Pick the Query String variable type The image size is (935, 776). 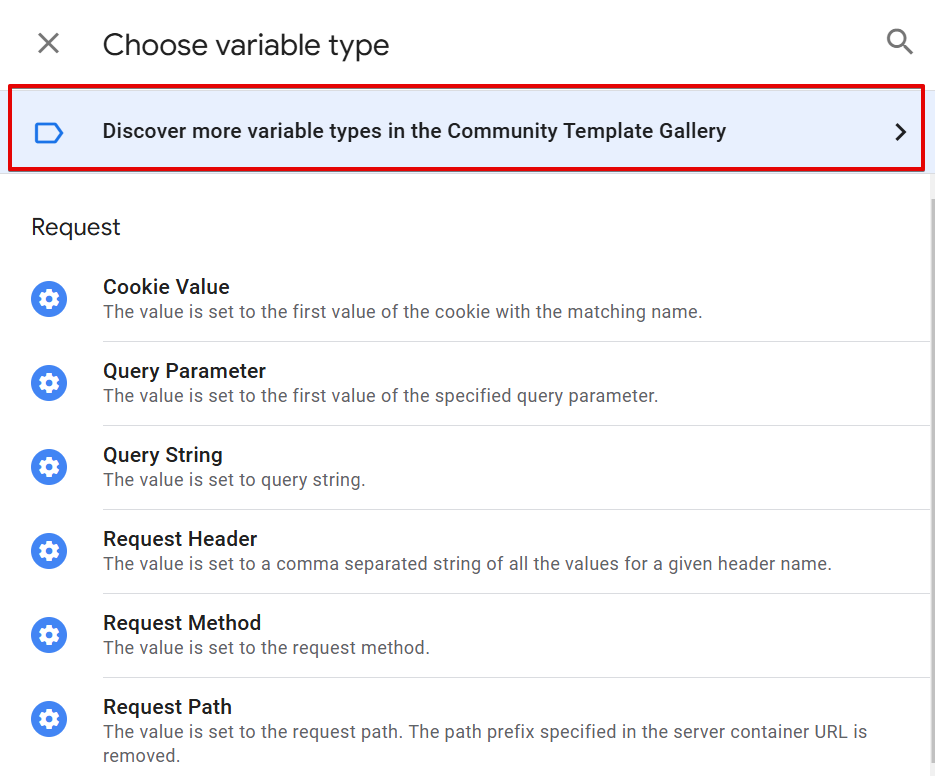163,455
